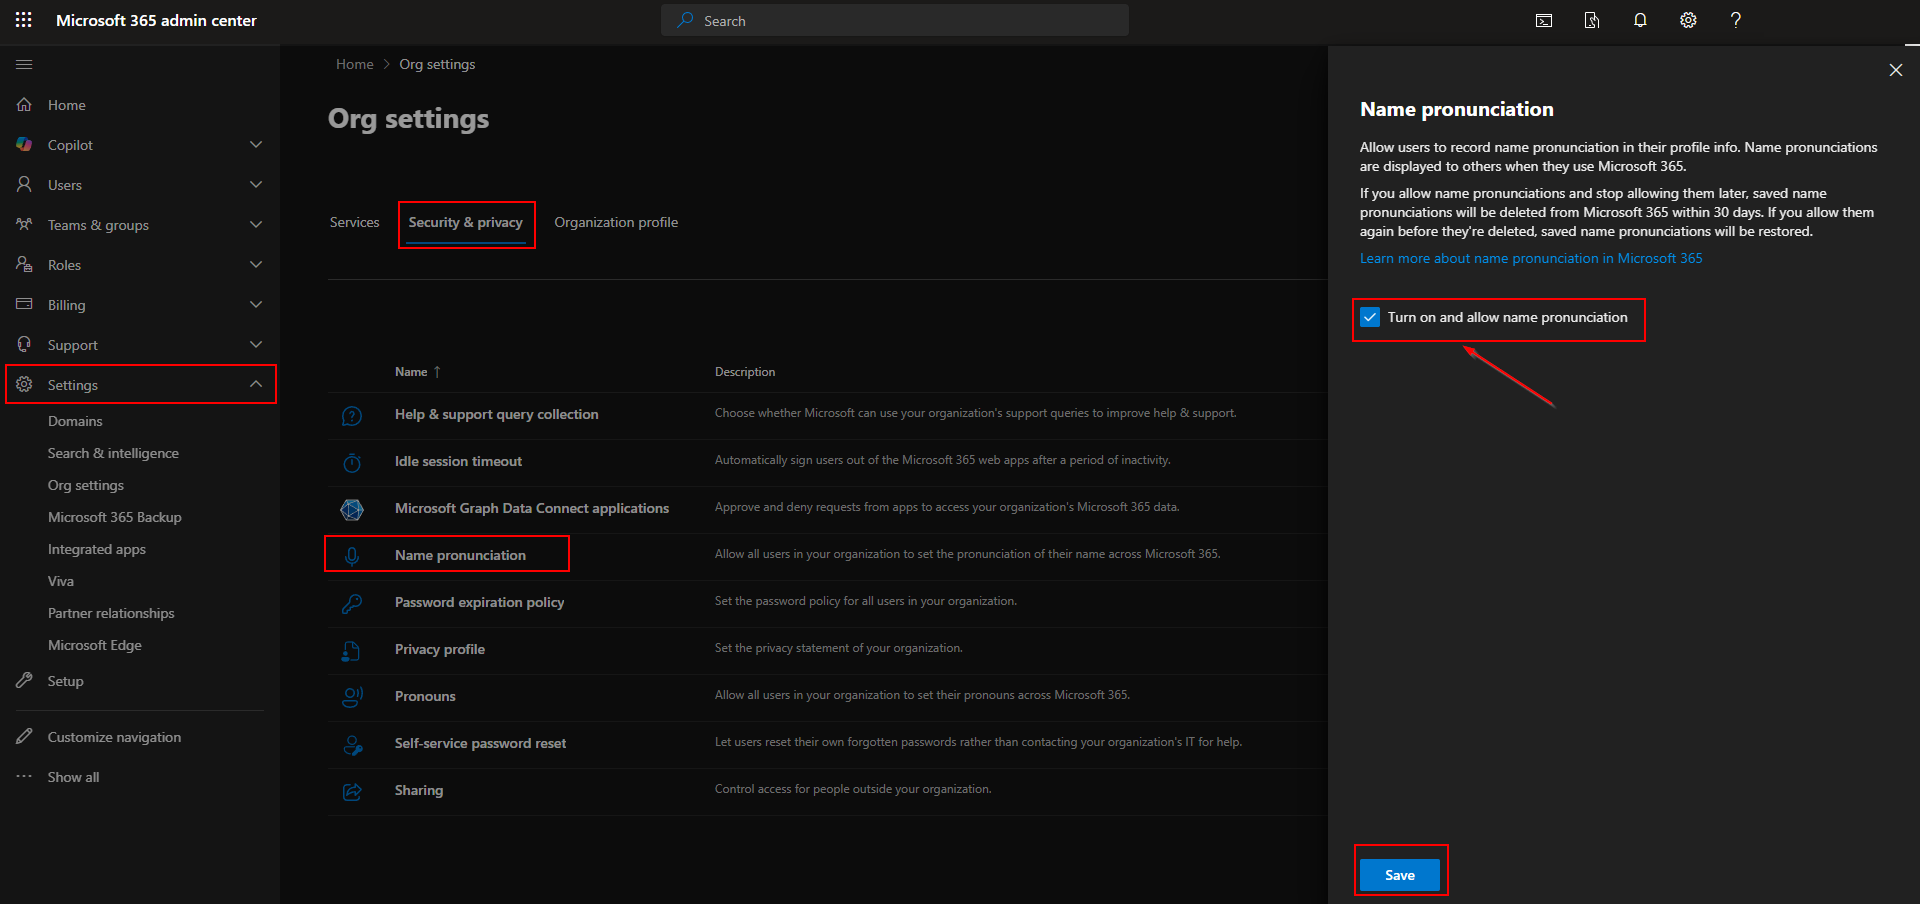Open Partner relationships in sidebar
1920x904 pixels.
coord(111,613)
